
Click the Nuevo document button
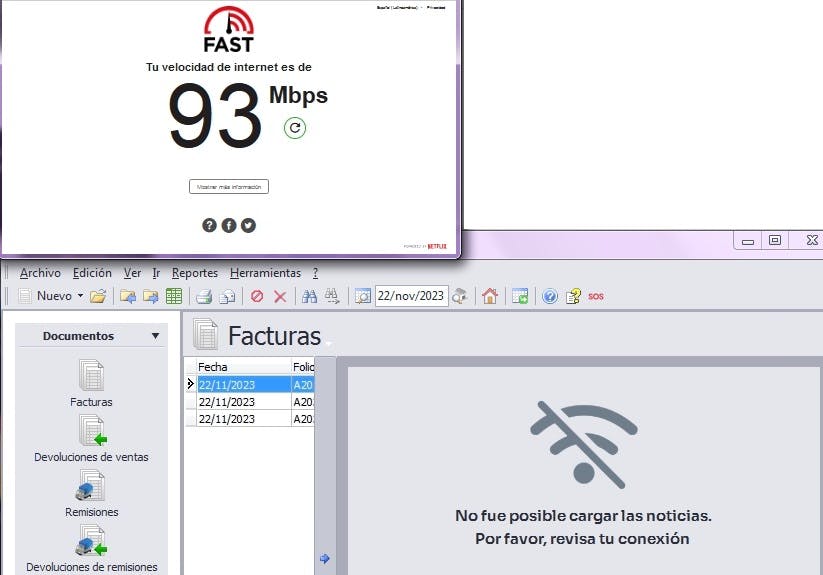(45, 296)
